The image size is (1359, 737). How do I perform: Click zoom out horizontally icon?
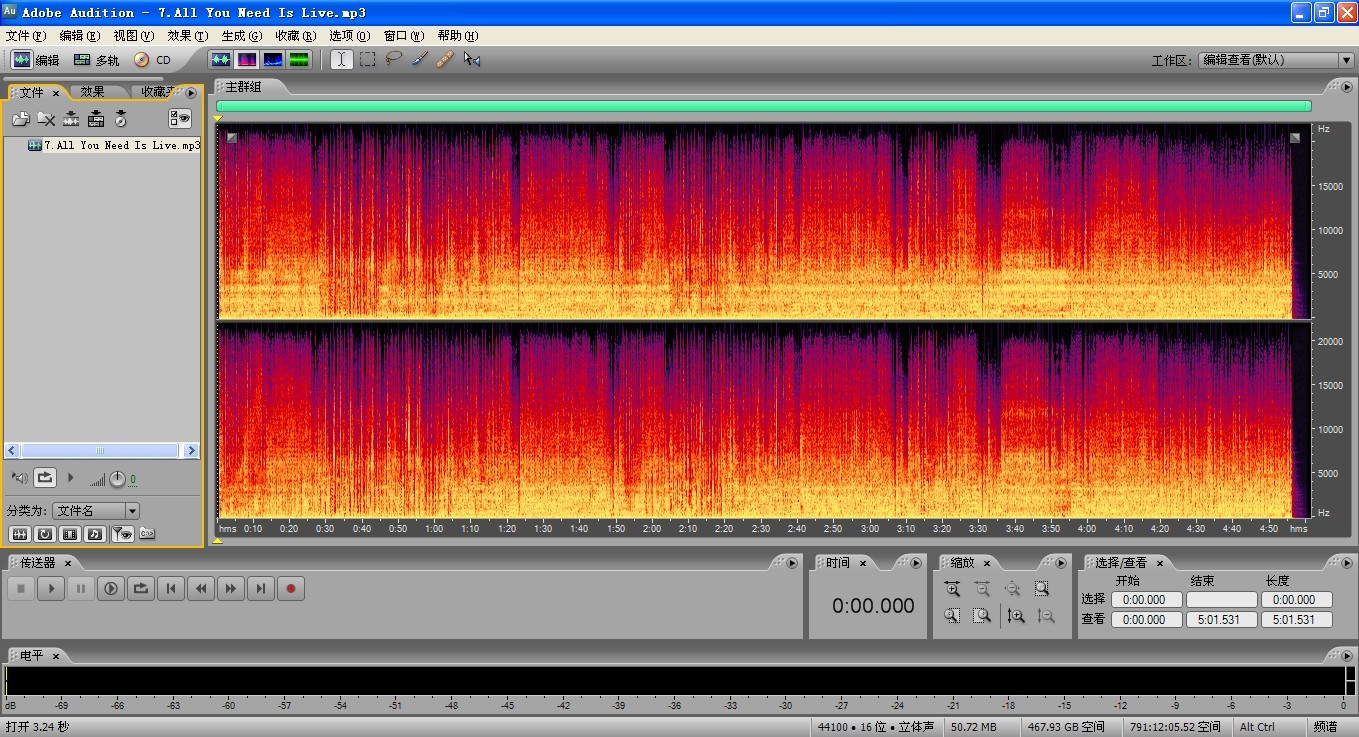(x=982, y=590)
